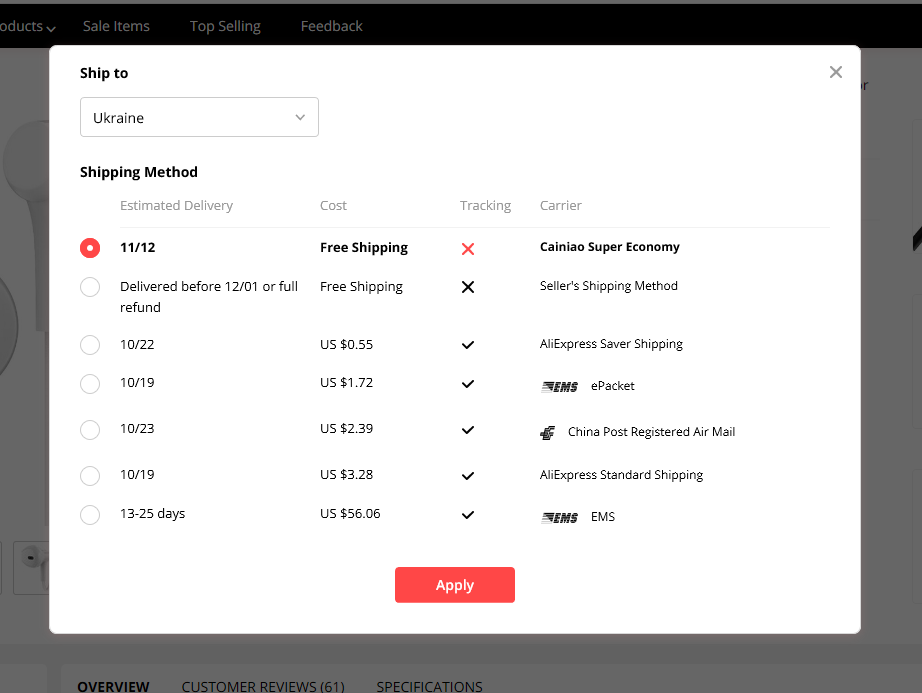
Task: Select China Post Registered Air Mail radio button
Action: (x=90, y=430)
